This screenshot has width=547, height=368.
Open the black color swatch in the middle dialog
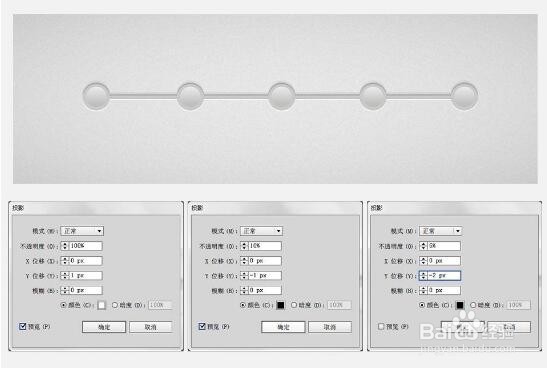click(x=280, y=305)
